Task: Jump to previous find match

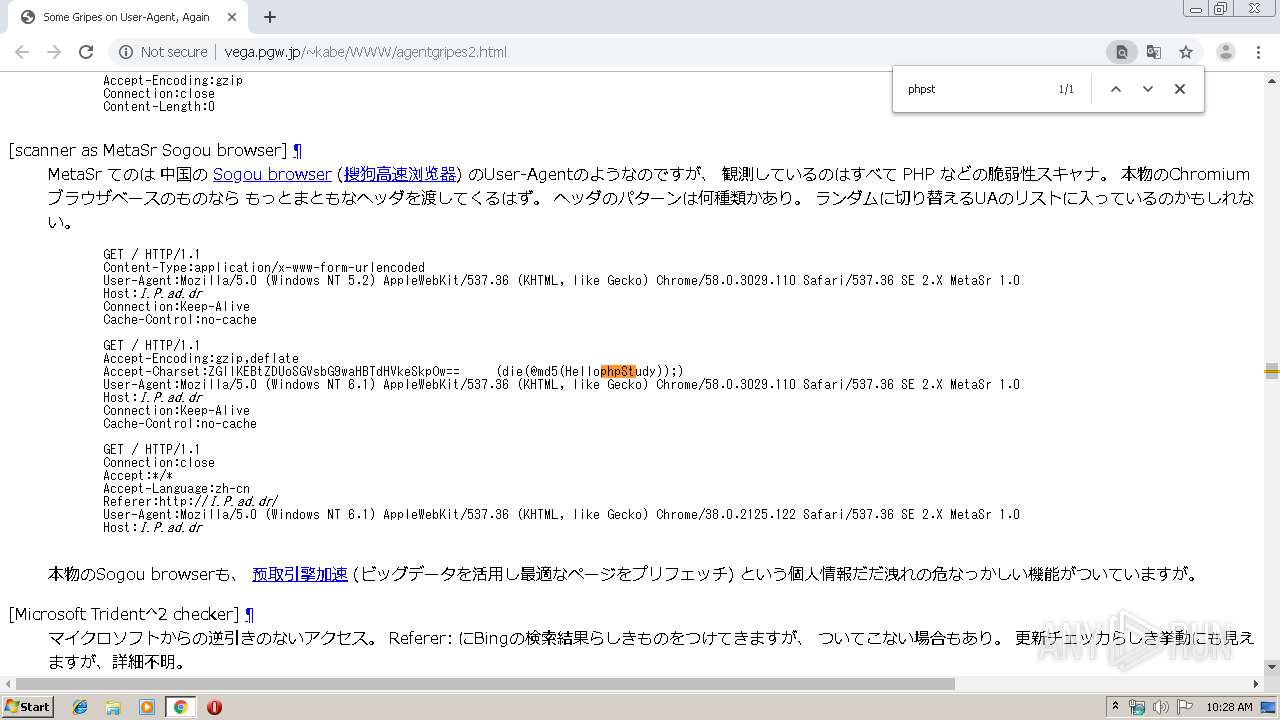Action: click(x=1116, y=89)
